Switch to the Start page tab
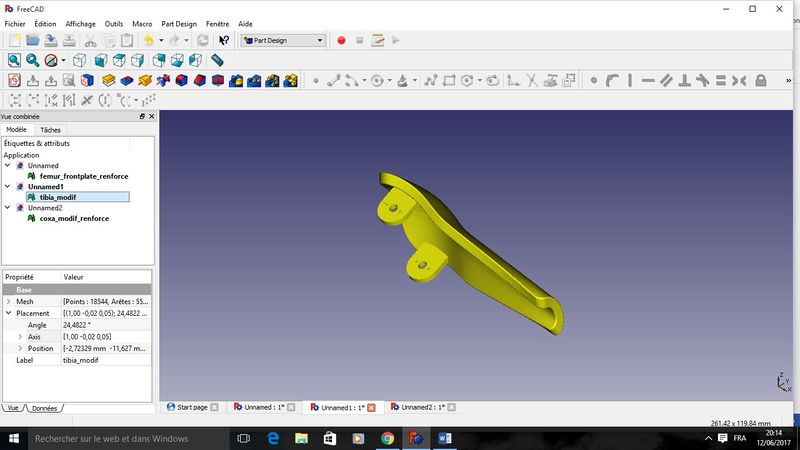The height and width of the screenshot is (450, 800). coord(191,407)
